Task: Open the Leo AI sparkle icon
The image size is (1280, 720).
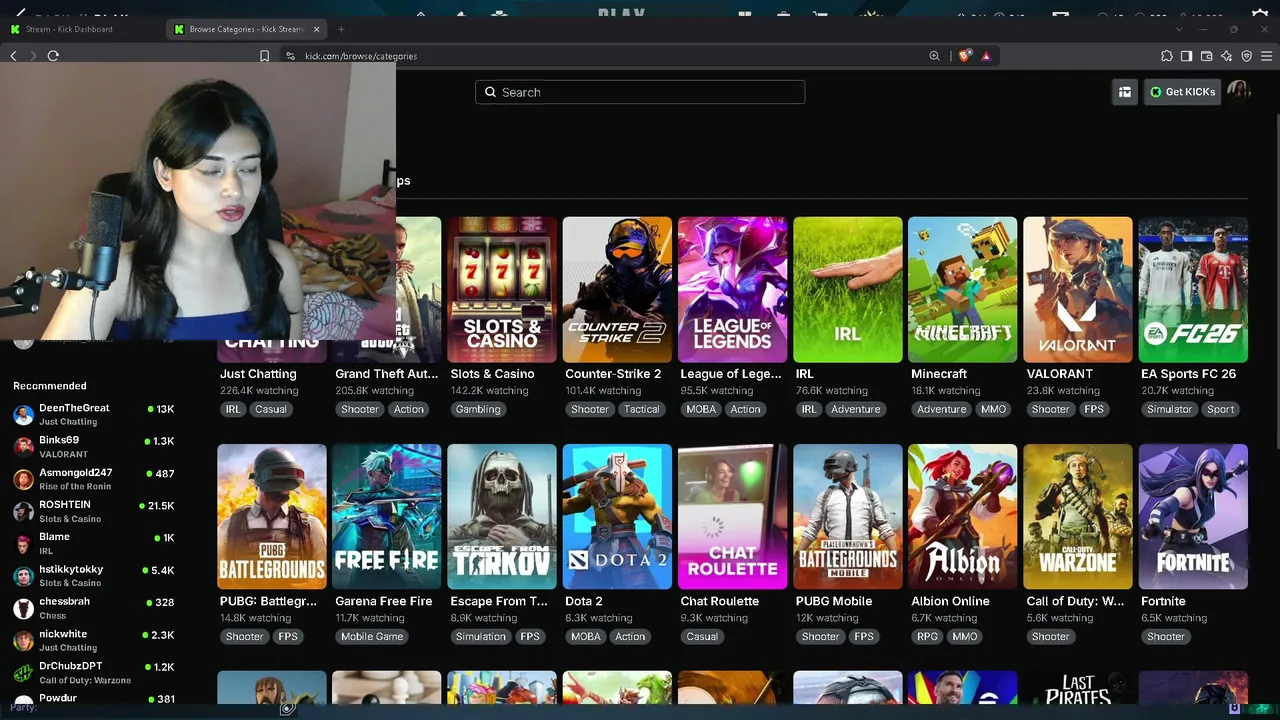Action: coord(1226,56)
